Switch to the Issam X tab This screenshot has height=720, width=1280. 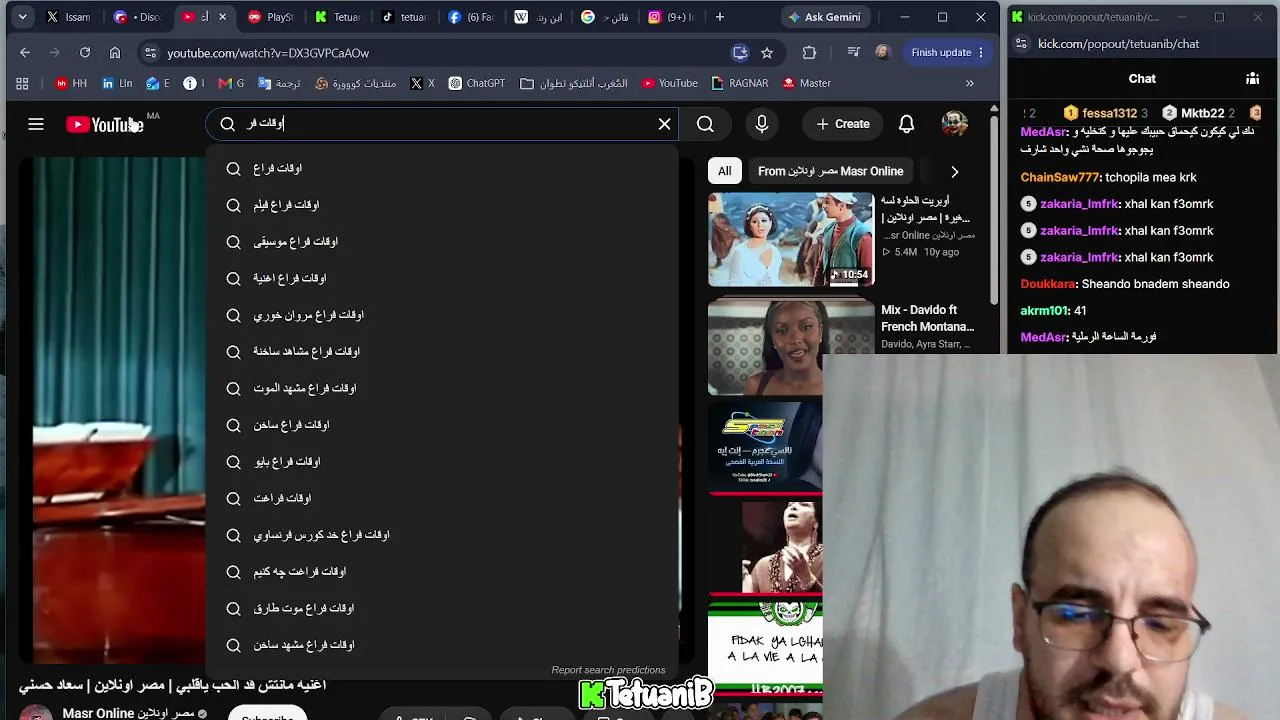click(x=69, y=17)
